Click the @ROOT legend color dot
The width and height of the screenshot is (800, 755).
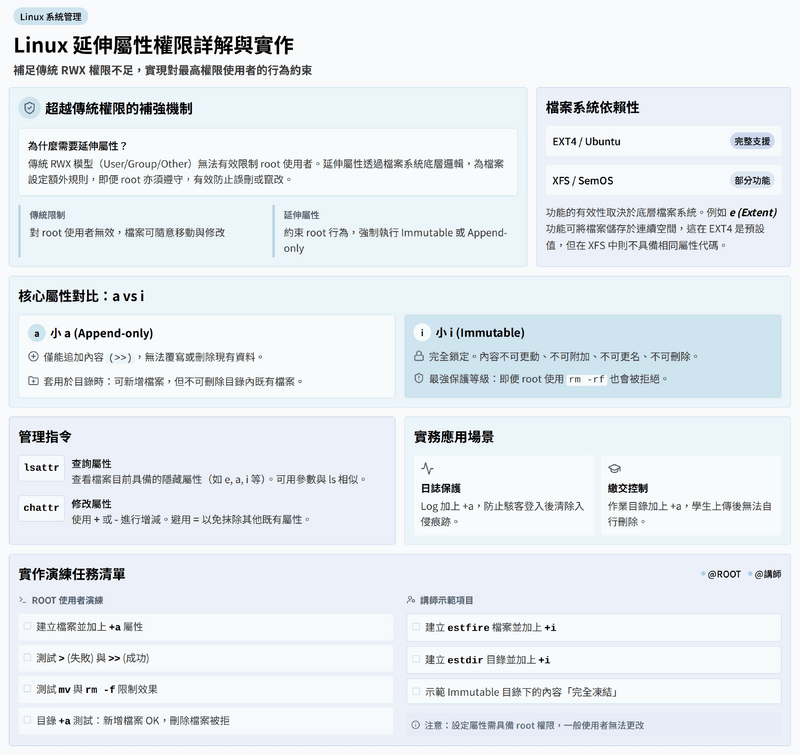[x=704, y=574]
